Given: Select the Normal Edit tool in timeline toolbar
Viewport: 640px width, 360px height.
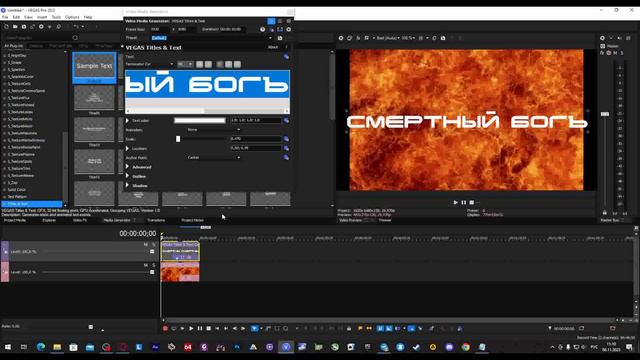Looking at the screenshot, I should click(254, 328).
